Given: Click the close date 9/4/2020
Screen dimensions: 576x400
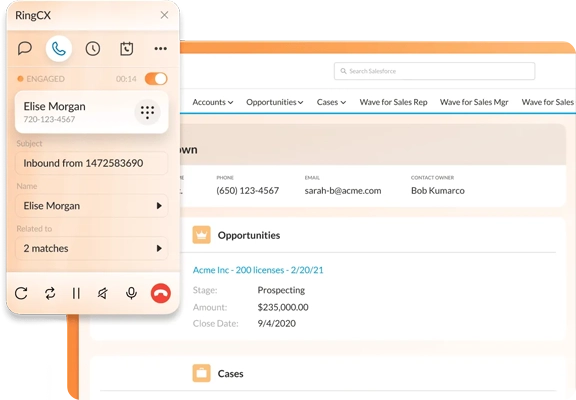Looking at the screenshot, I should (x=277, y=323).
